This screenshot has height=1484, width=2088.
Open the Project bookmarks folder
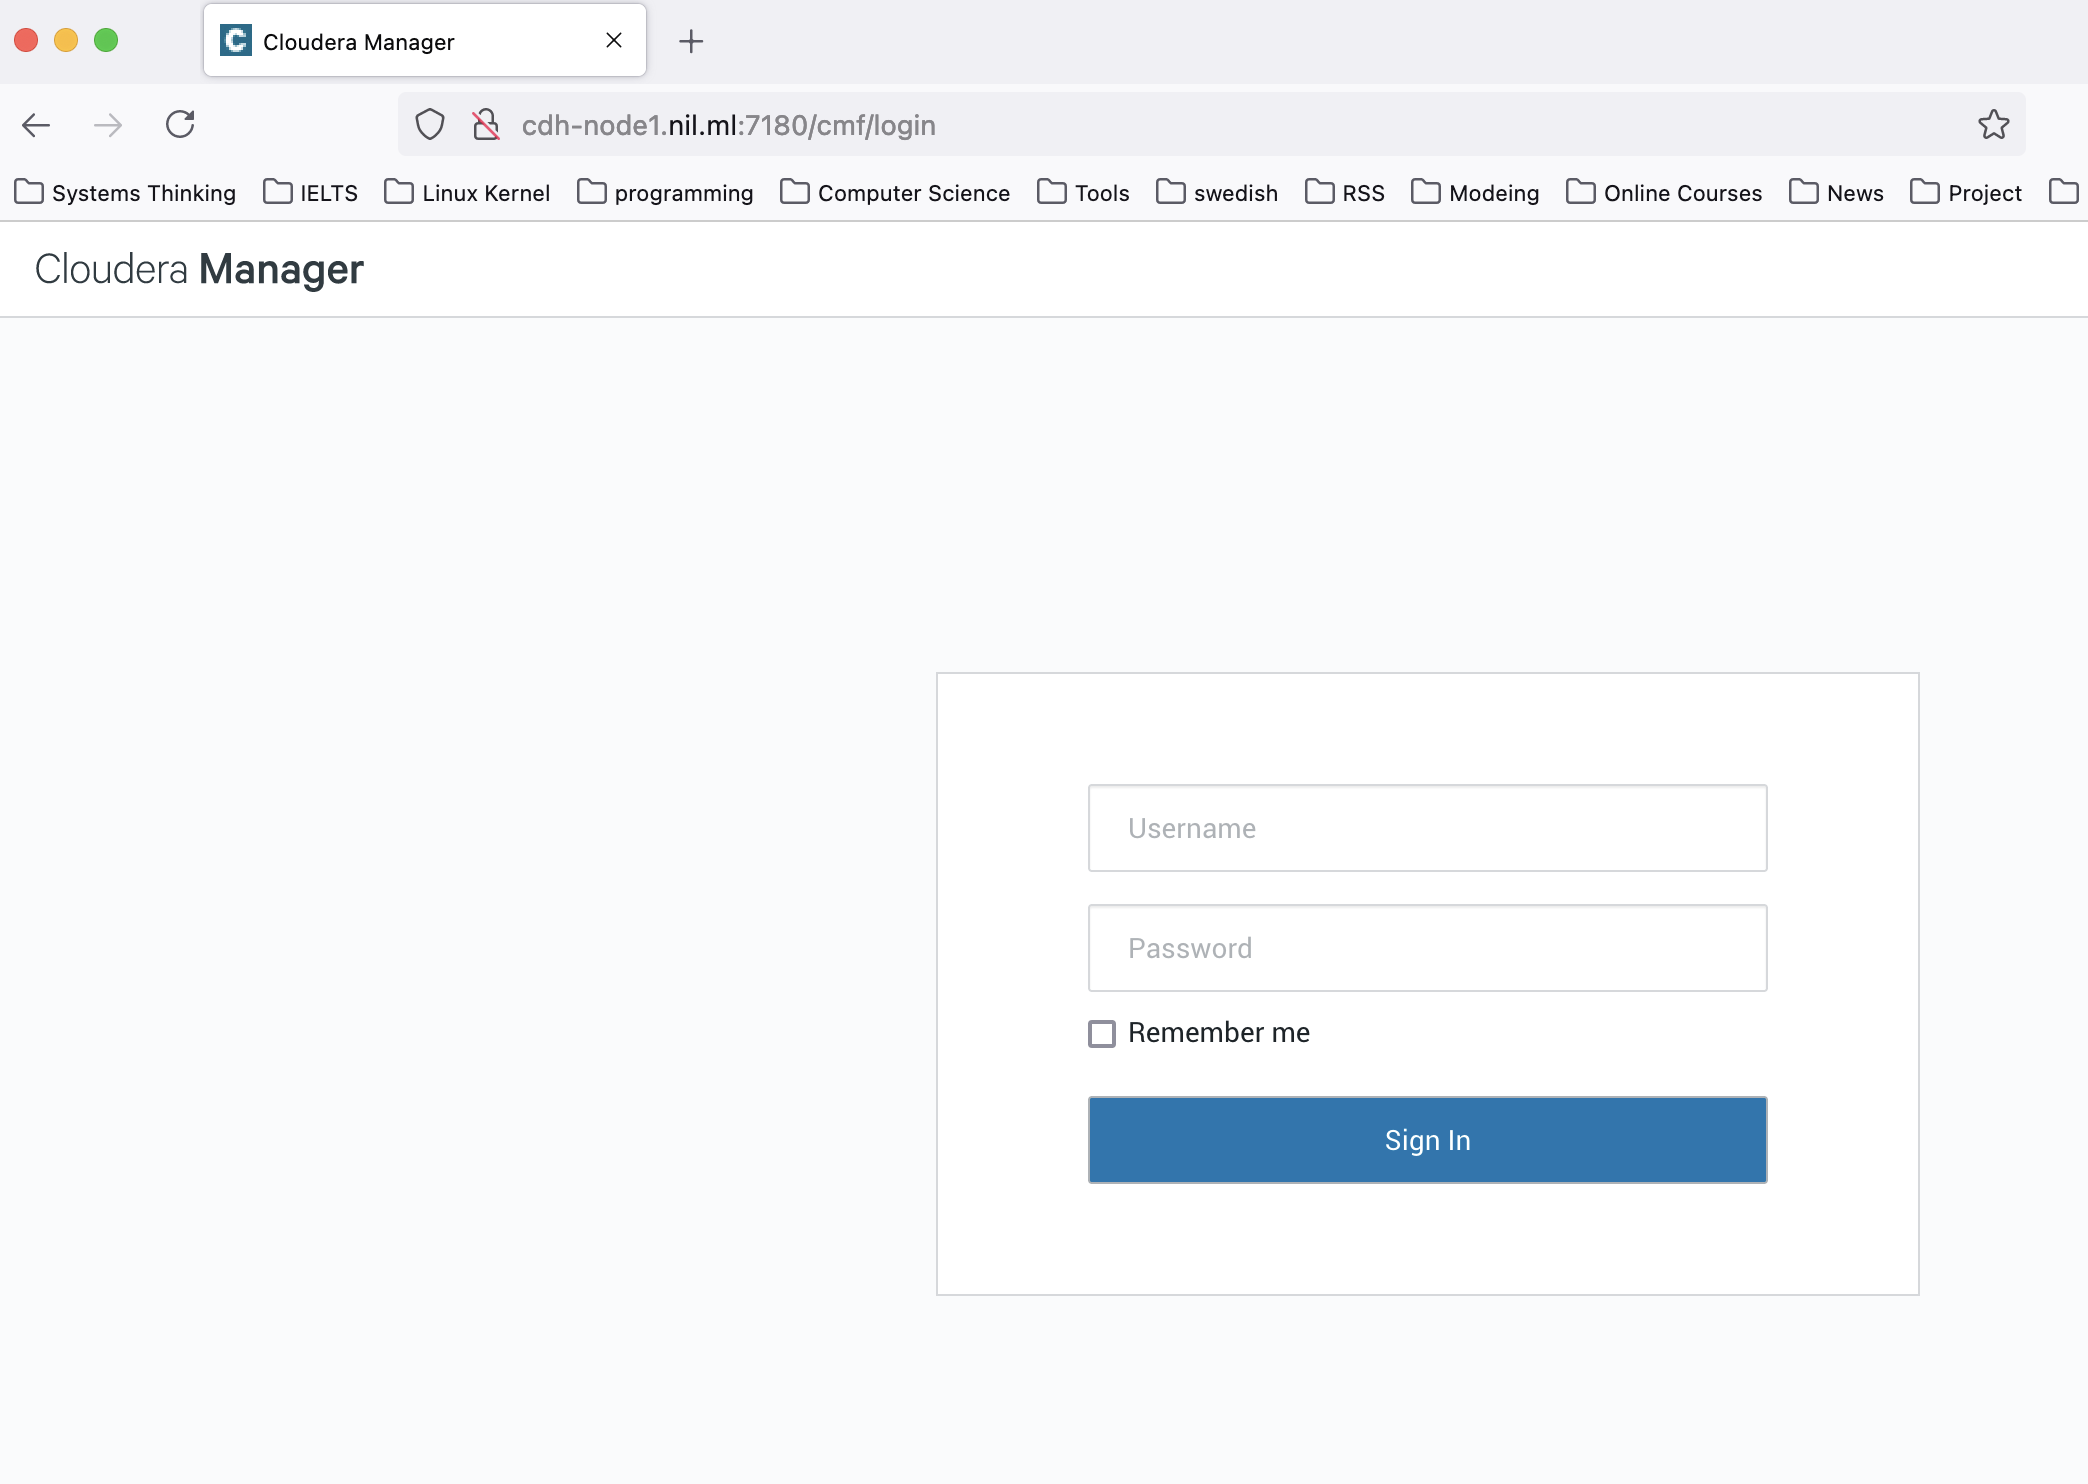coord(1966,192)
